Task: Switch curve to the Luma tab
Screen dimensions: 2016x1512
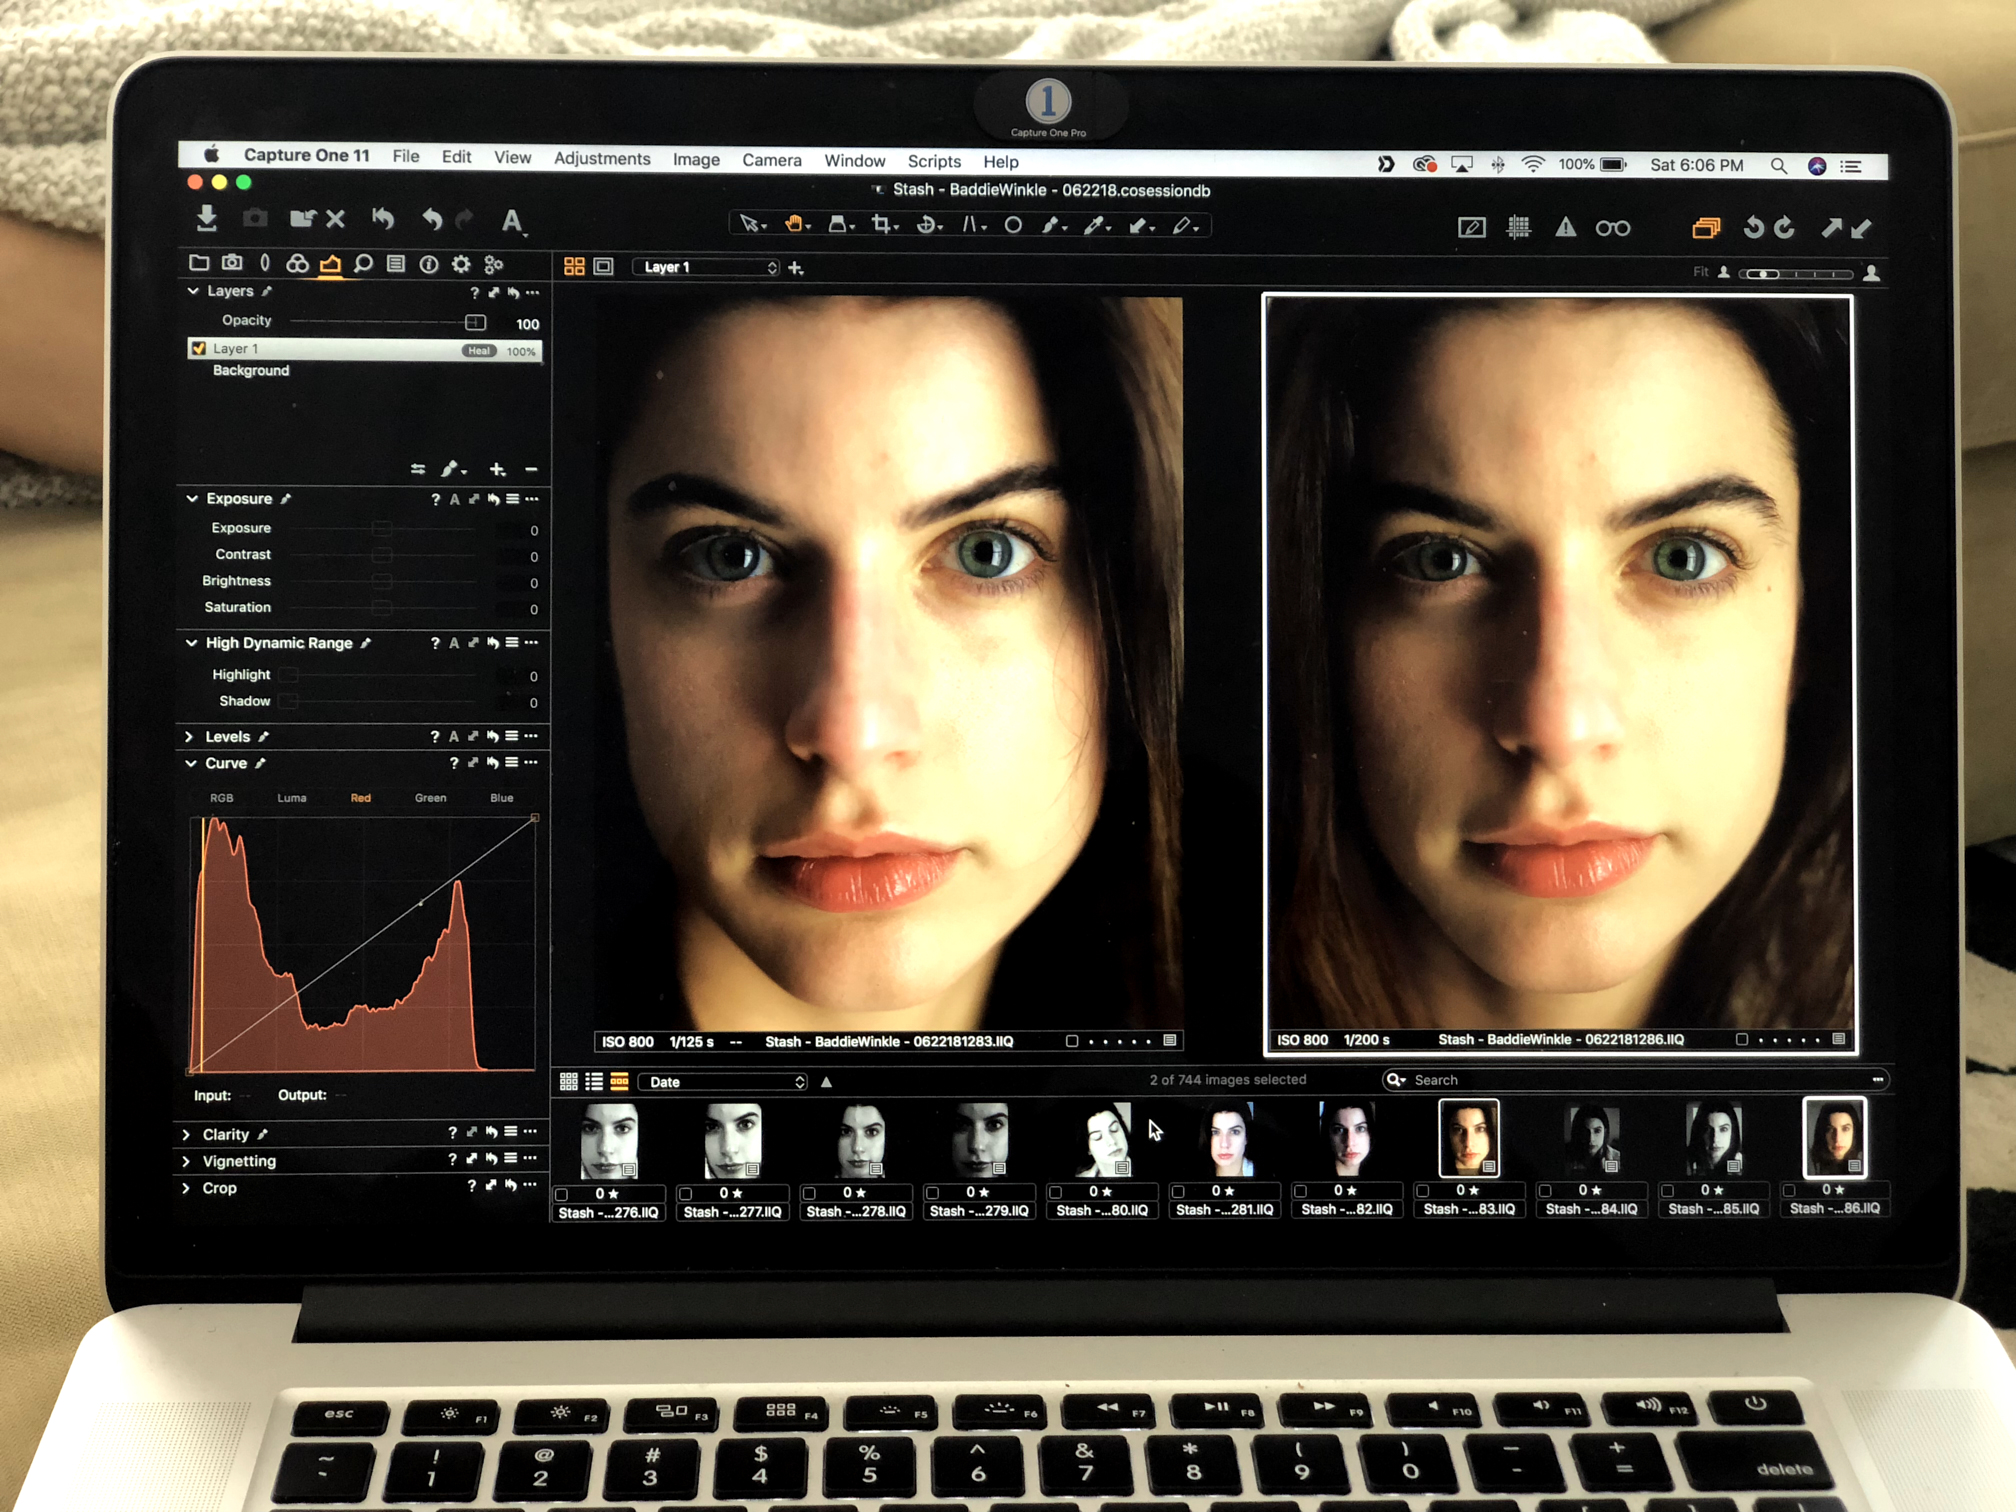Action: (291, 798)
